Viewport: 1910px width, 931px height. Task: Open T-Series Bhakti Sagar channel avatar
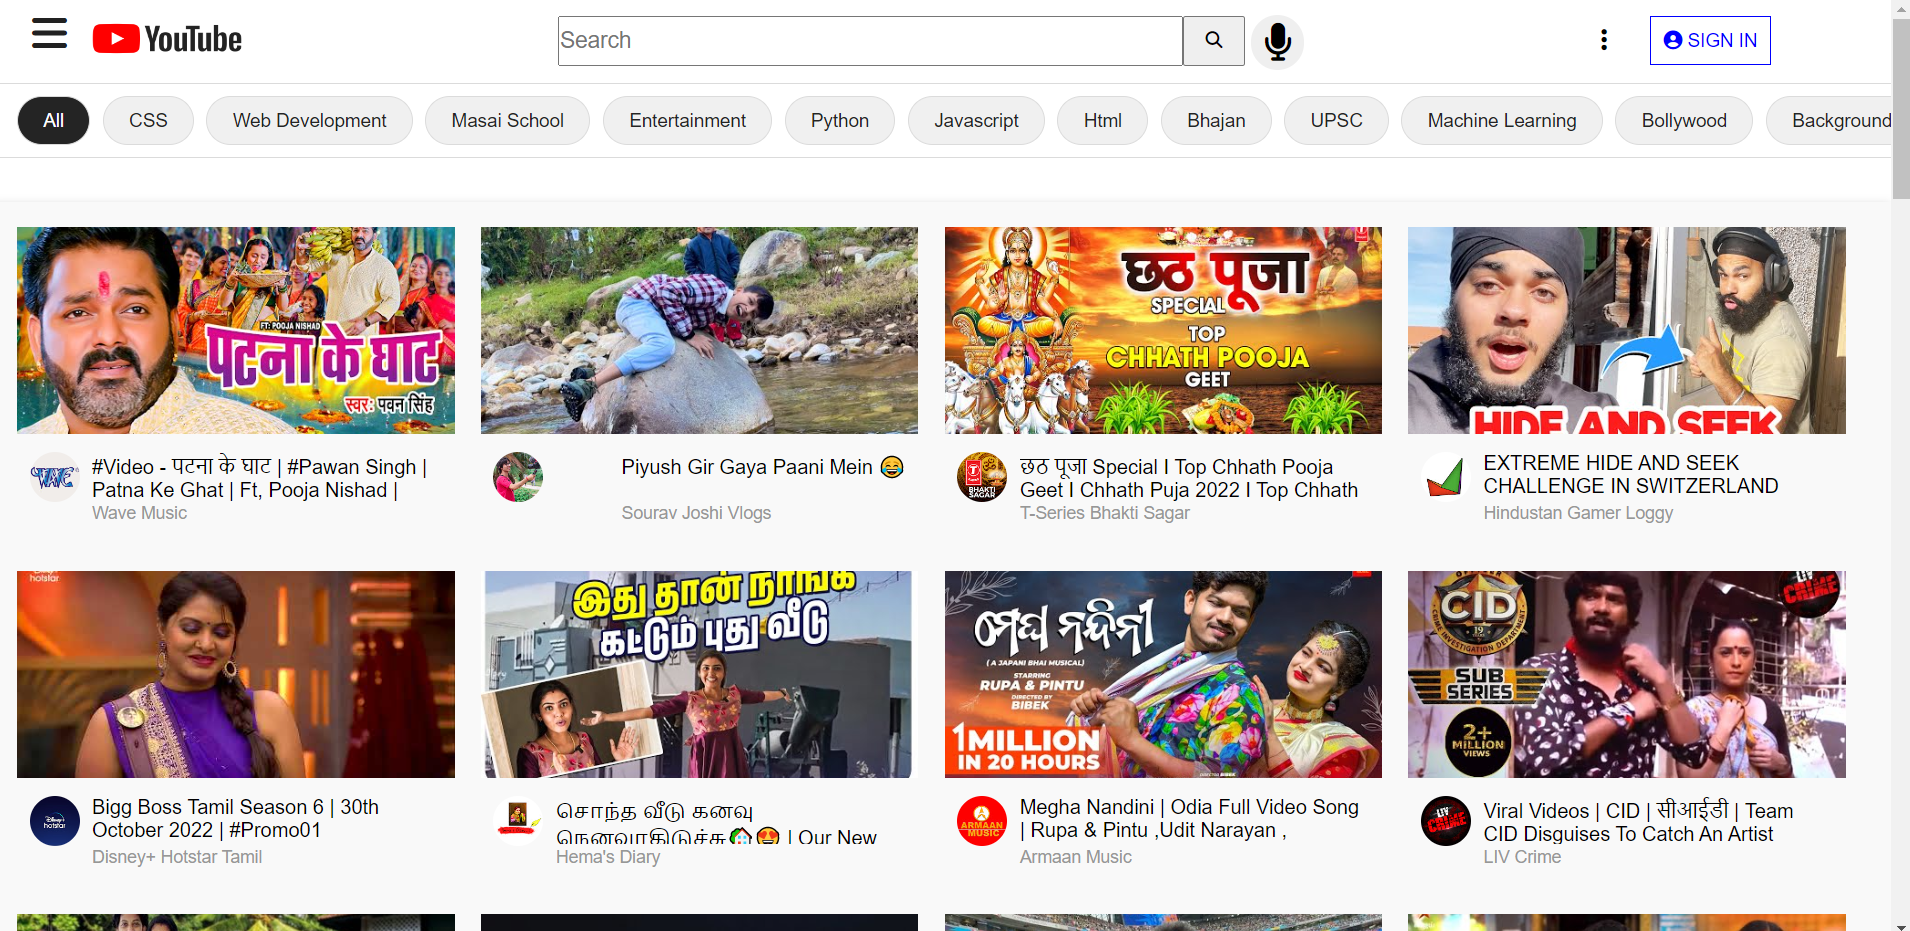pyautogui.click(x=982, y=477)
